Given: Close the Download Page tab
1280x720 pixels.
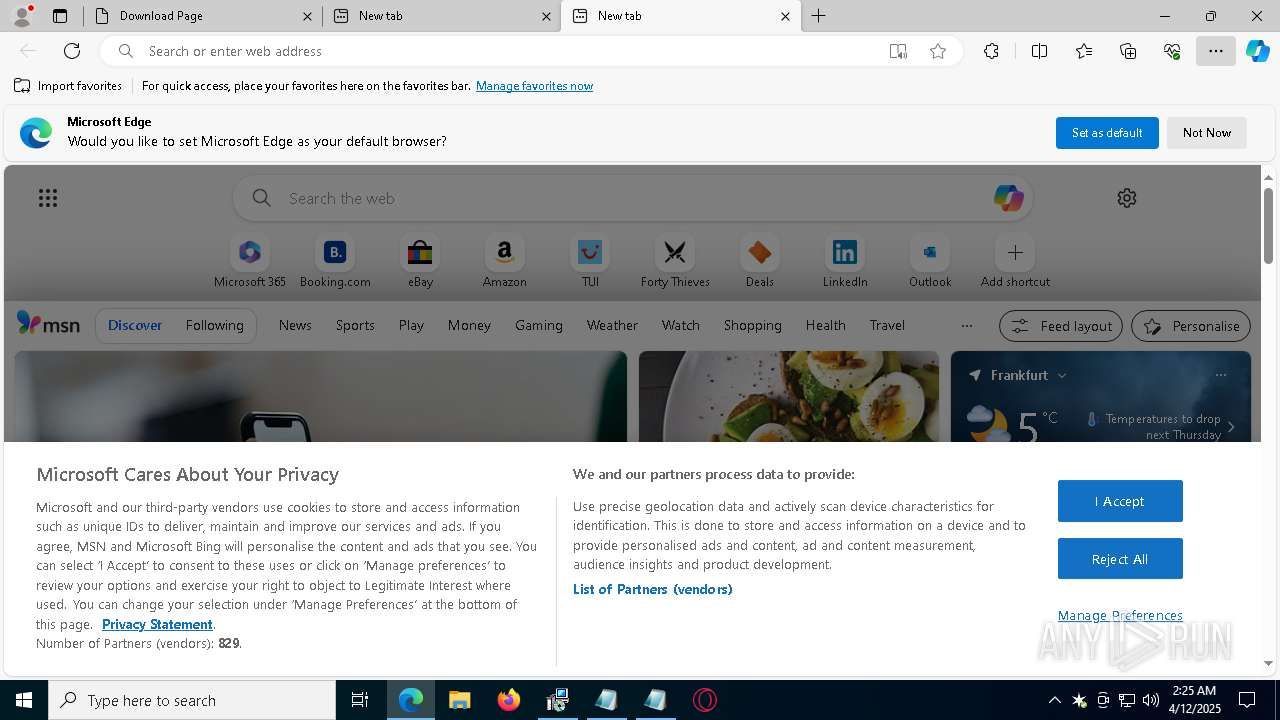Looking at the screenshot, I should click(x=307, y=16).
